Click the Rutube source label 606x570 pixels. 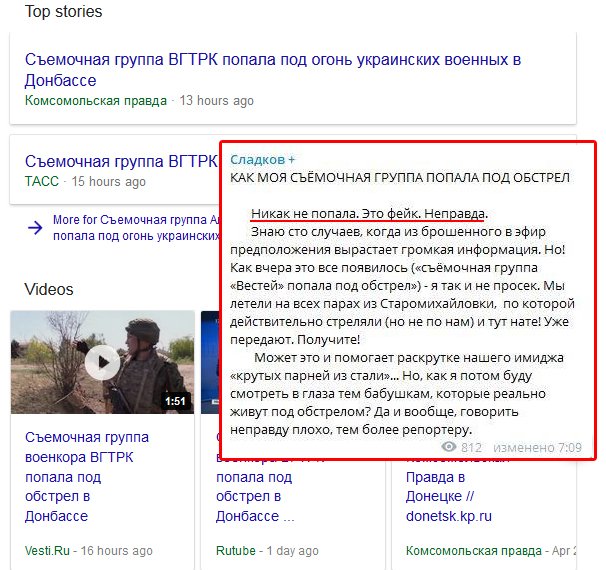point(236,551)
